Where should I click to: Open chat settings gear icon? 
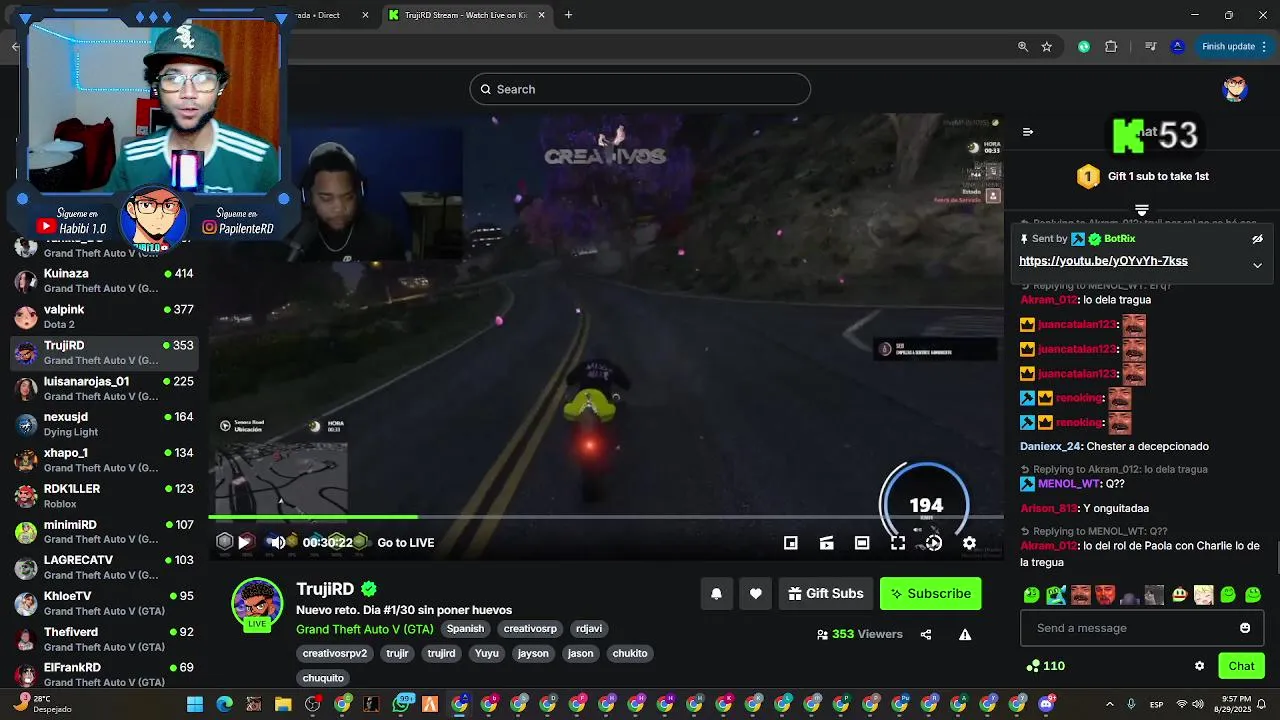coord(1199,666)
